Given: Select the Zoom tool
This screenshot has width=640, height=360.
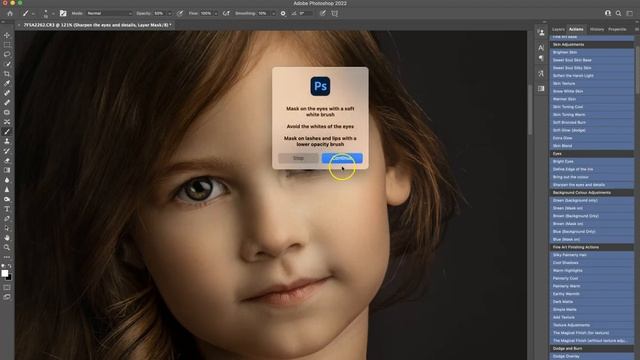Looking at the screenshot, I should click(x=7, y=247).
